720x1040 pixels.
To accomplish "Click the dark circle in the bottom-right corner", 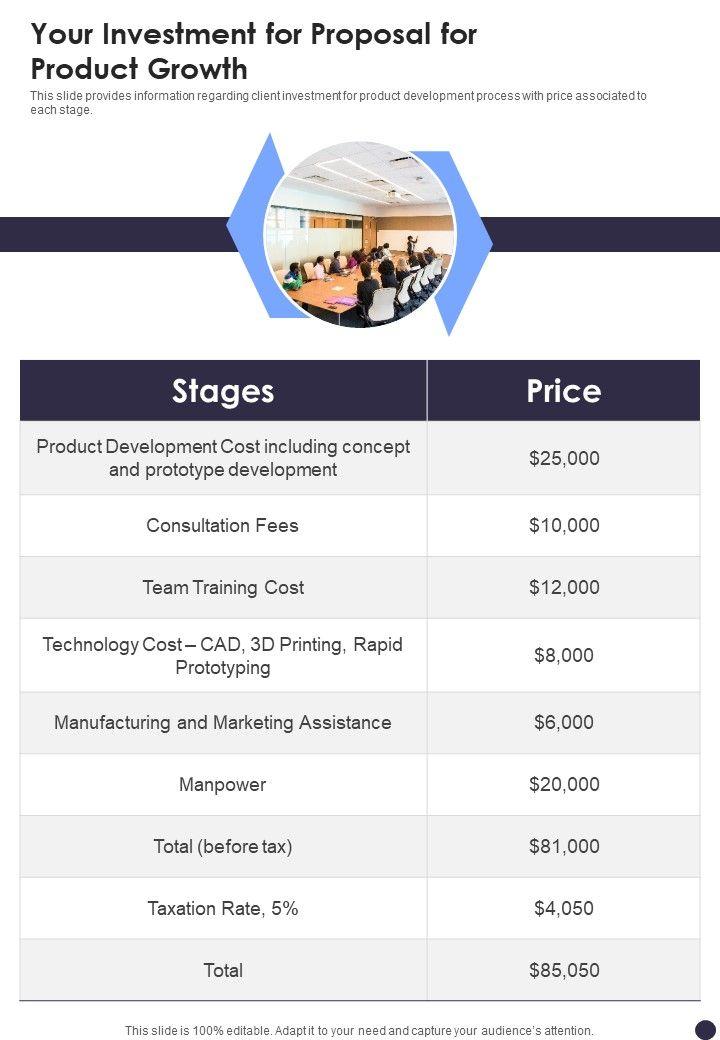I will [x=706, y=1029].
